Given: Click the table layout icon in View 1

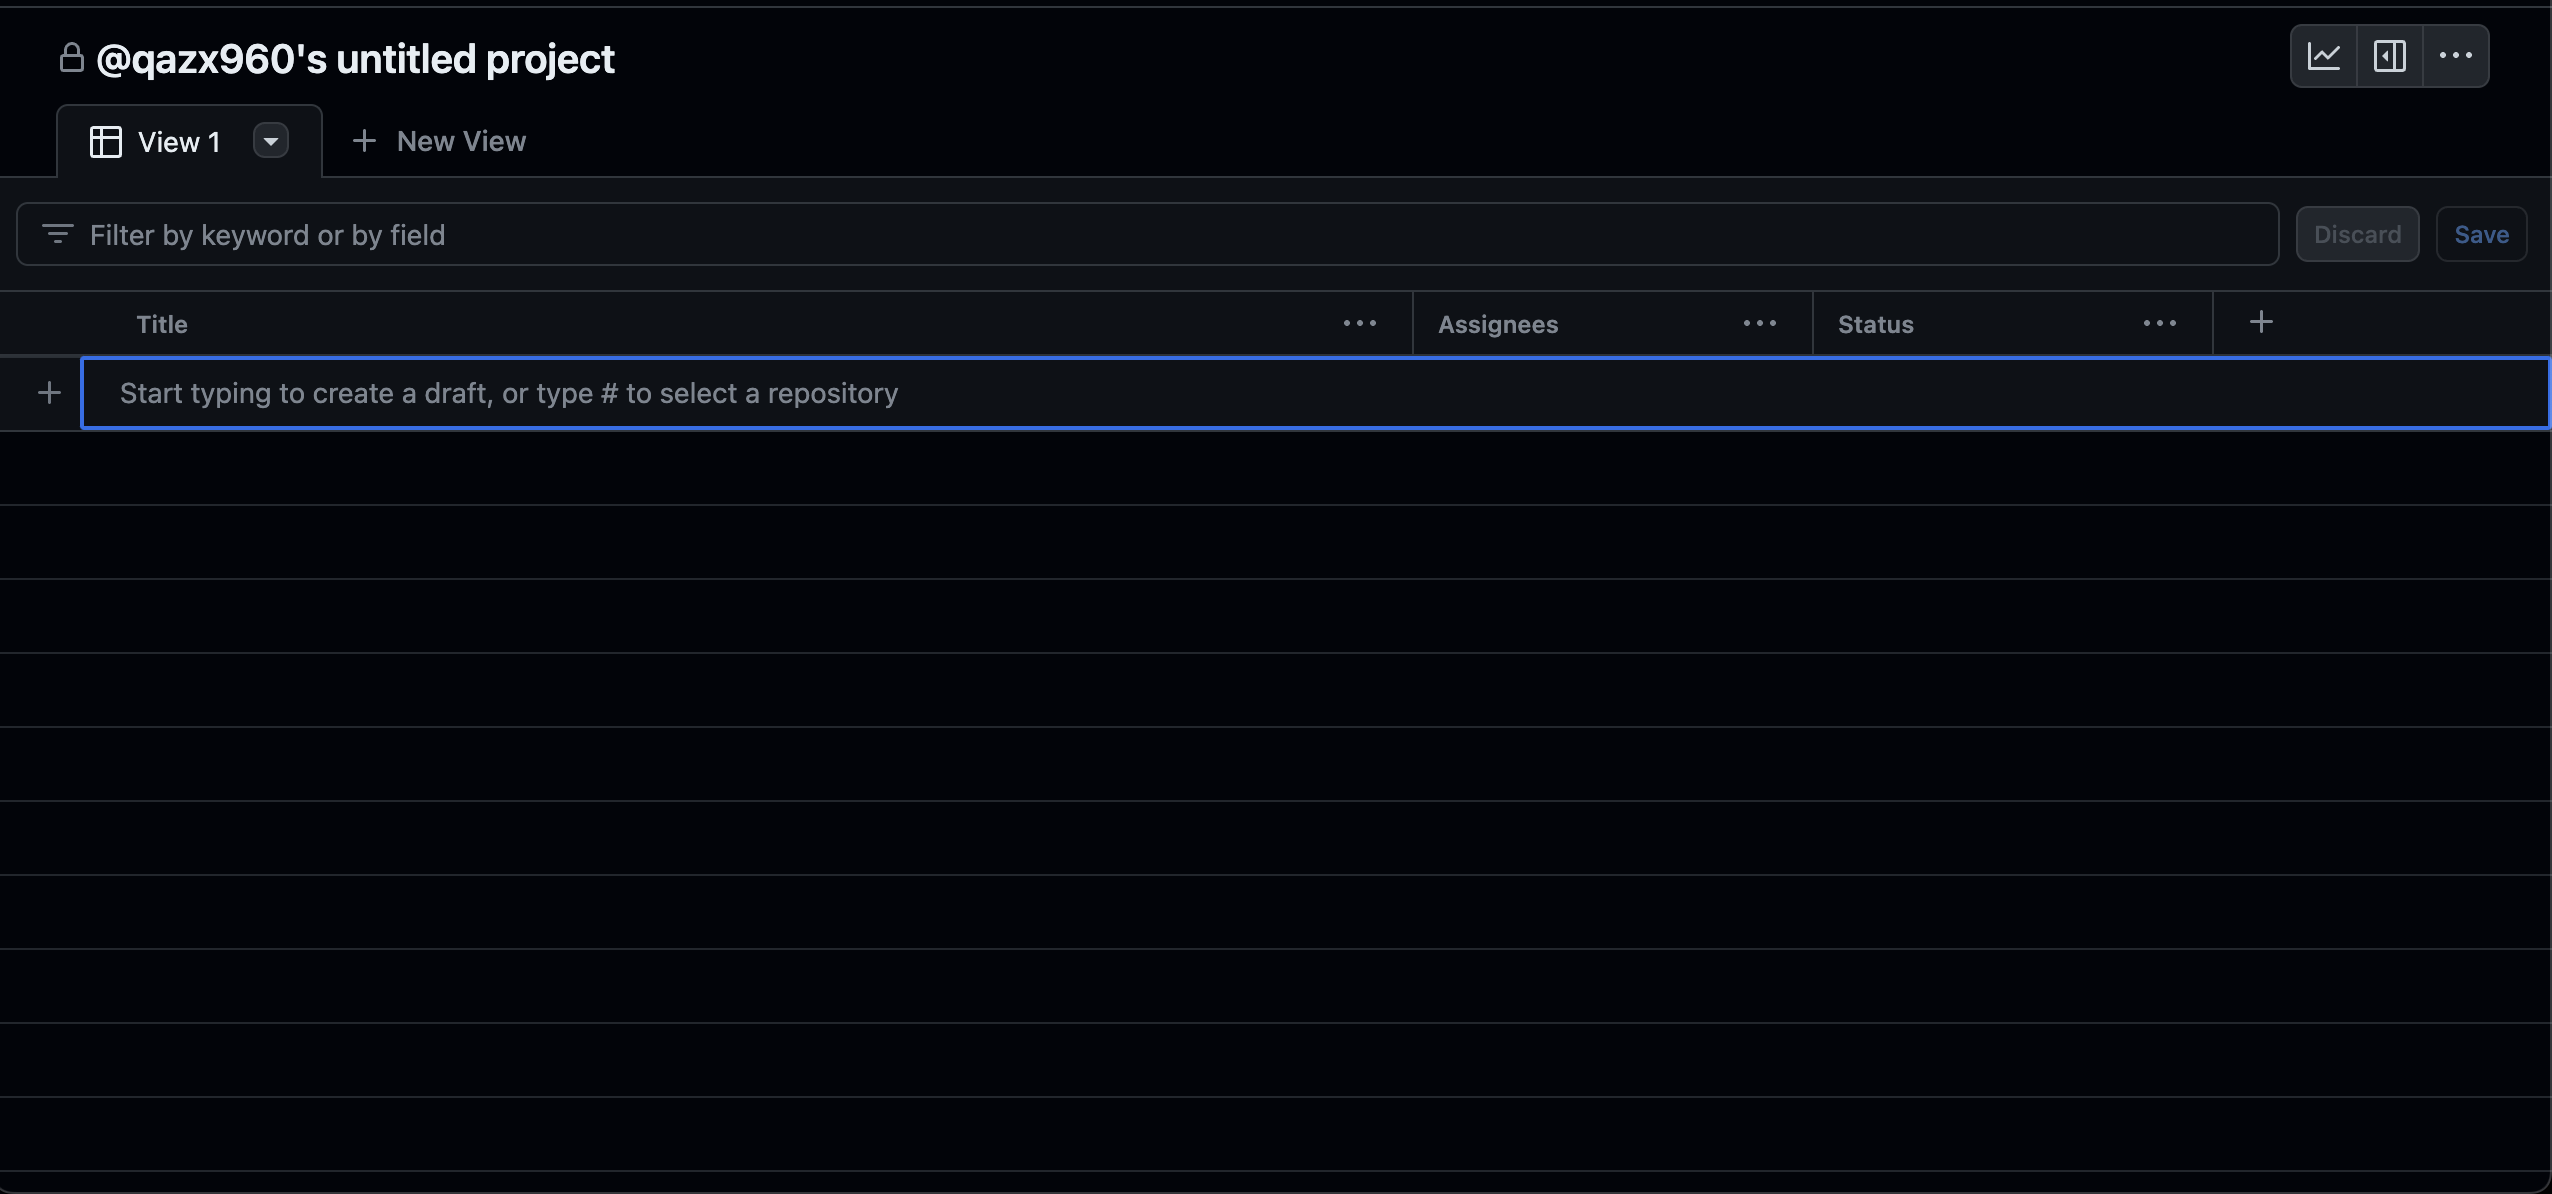Looking at the screenshot, I should pos(106,142).
